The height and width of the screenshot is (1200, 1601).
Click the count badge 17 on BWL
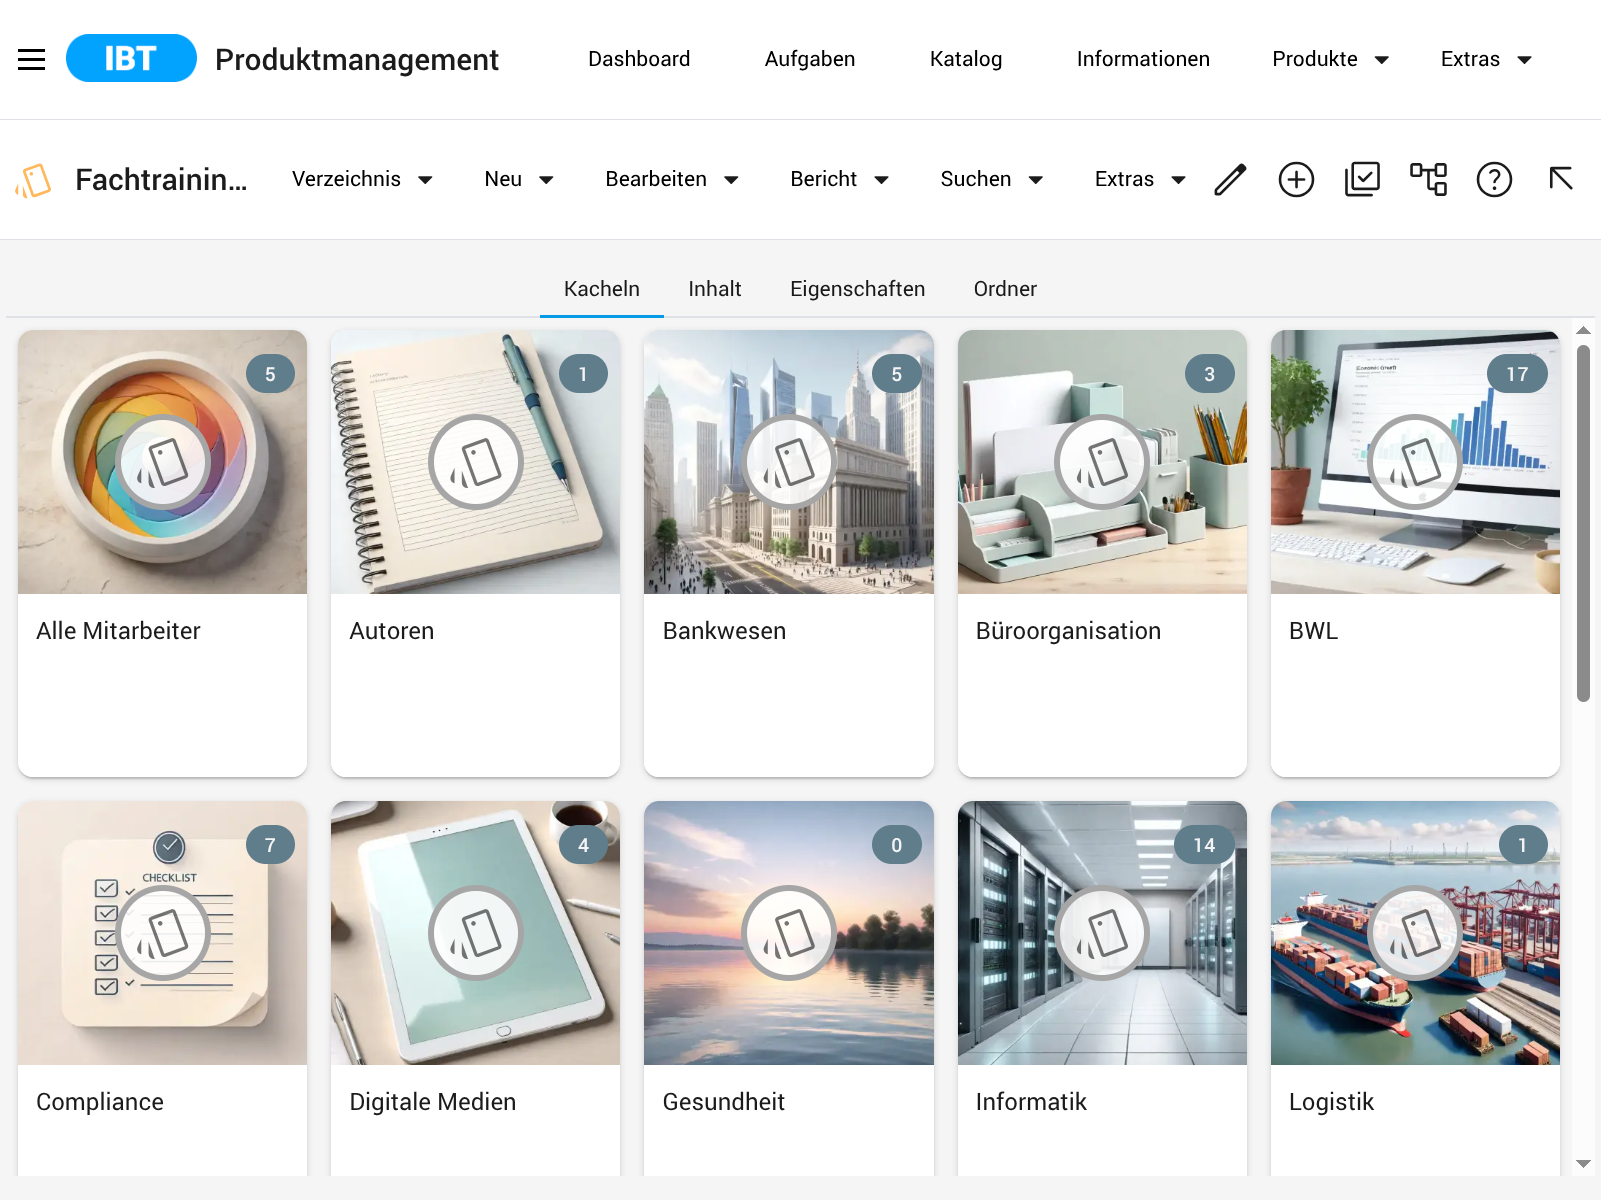point(1517,374)
